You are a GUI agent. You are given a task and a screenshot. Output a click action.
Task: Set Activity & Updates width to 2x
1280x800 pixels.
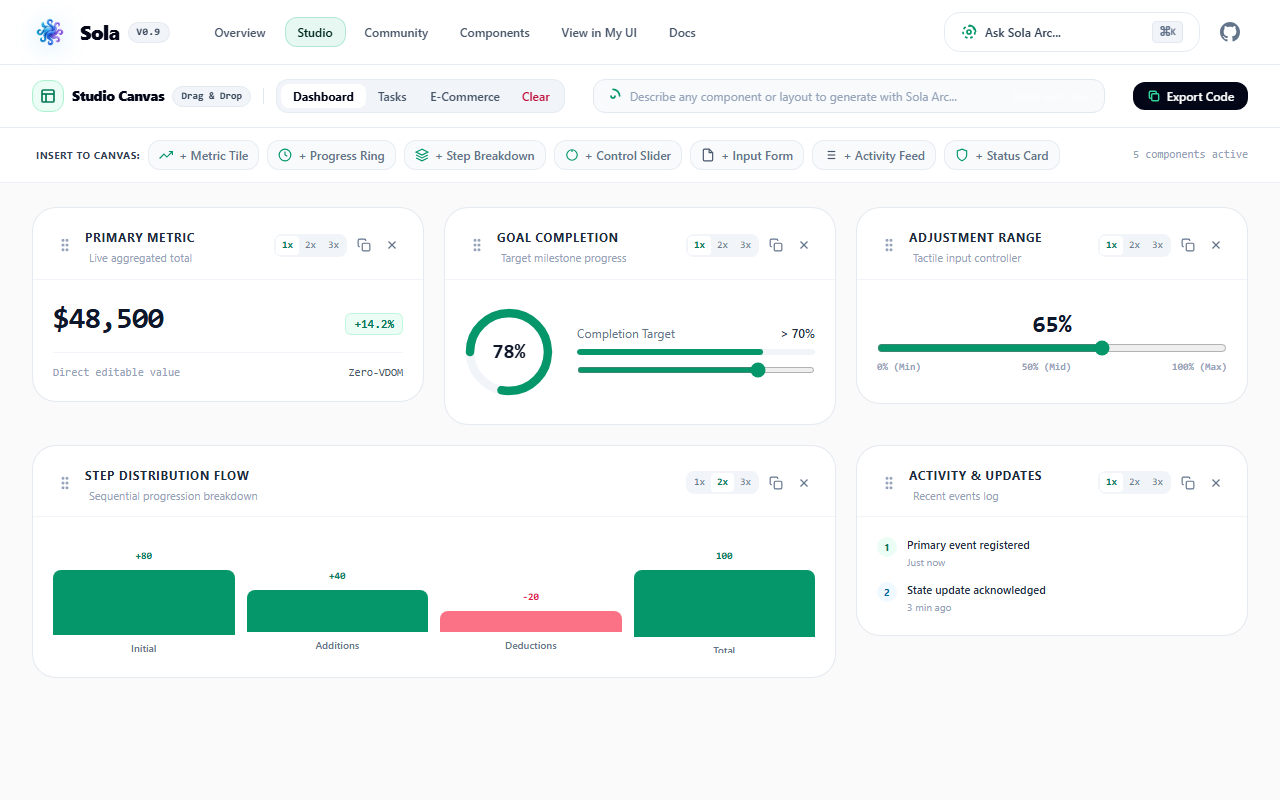(1135, 483)
